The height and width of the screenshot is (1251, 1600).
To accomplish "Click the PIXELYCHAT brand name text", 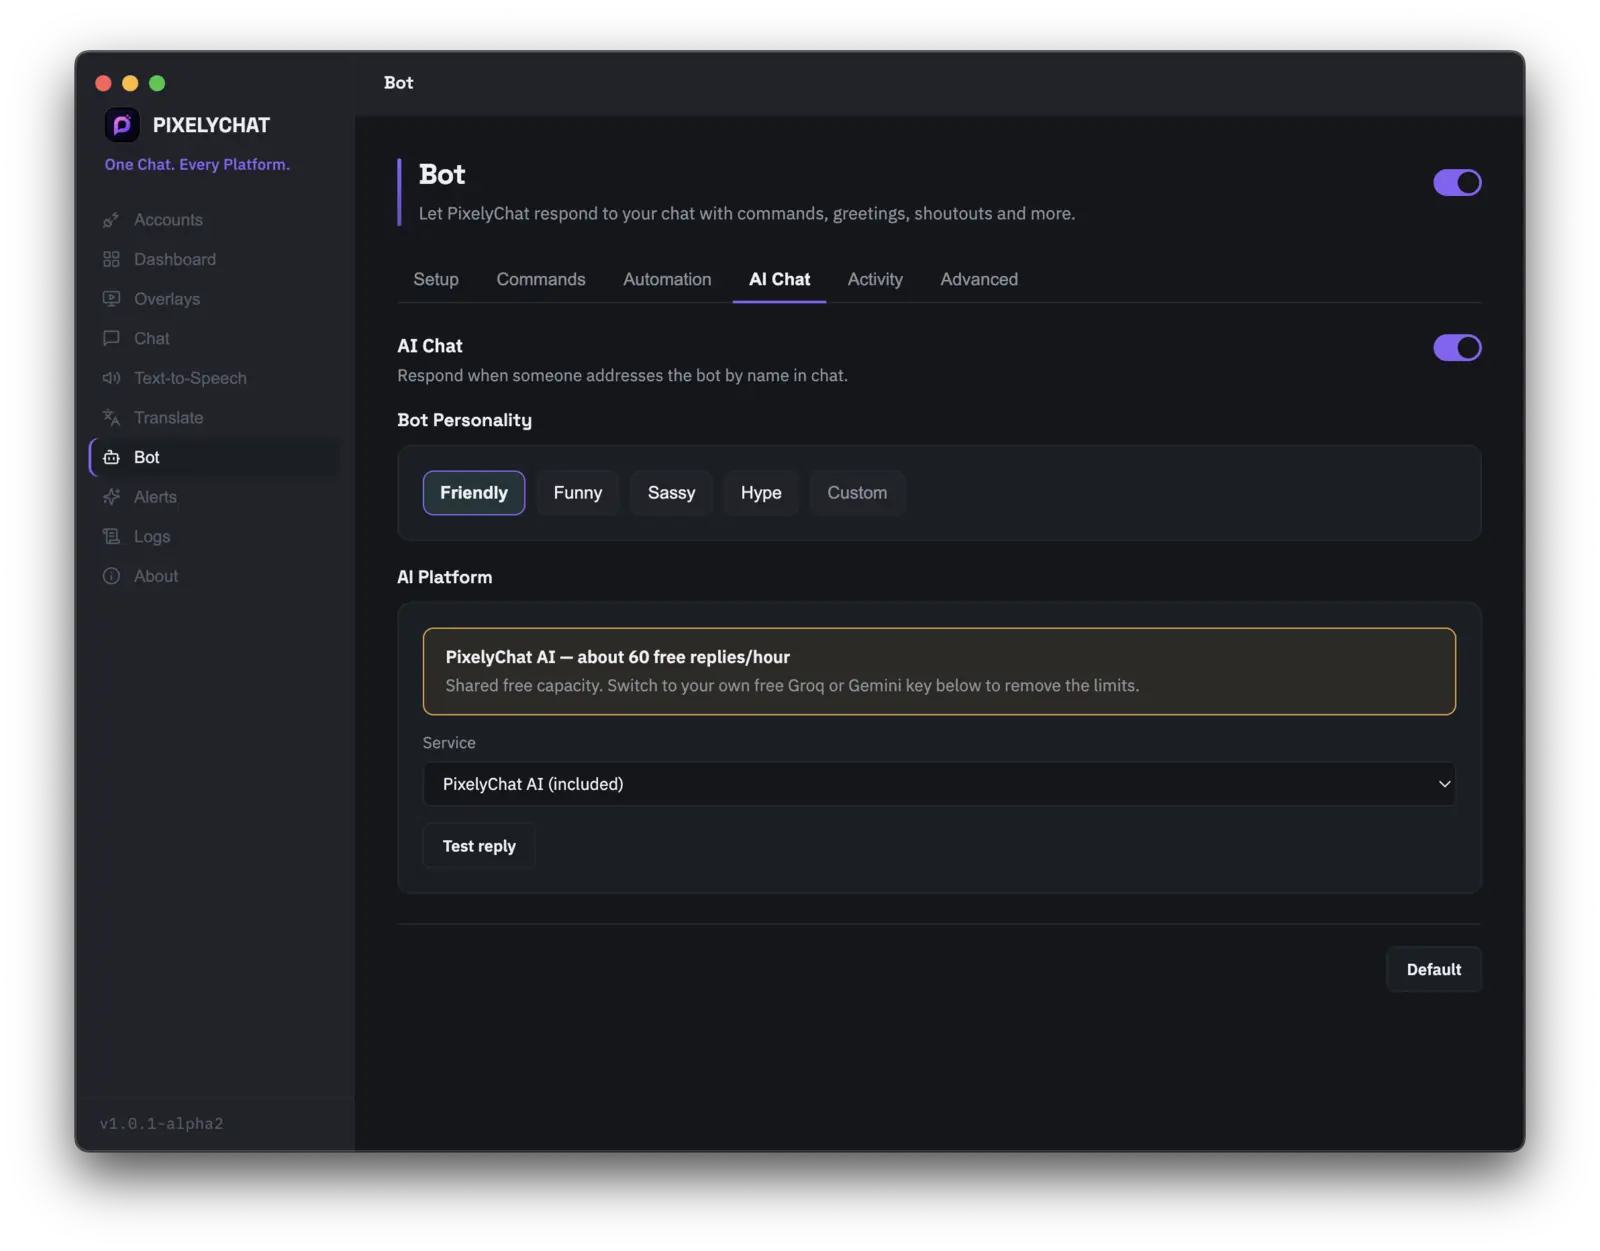I will point(211,125).
